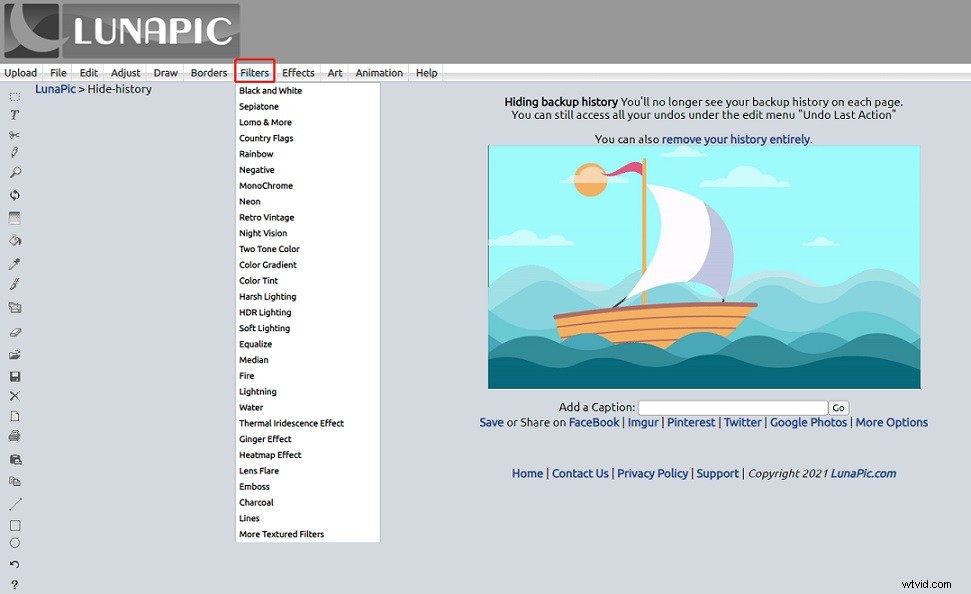Open the Effects menu
The width and height of the screenshot is (971, 594).
point(298,71)
